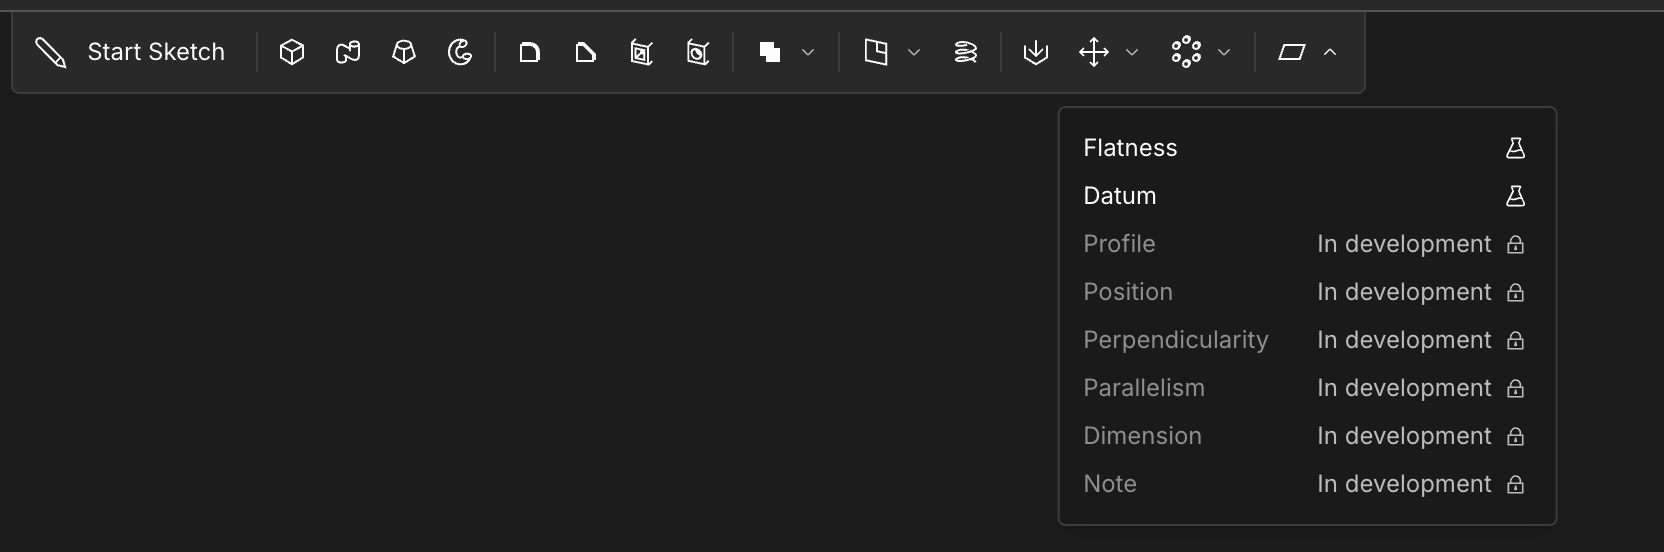The image size is (1664, 552).
Task: Click the Start Sketch button
Action: [x=130, y=52]
